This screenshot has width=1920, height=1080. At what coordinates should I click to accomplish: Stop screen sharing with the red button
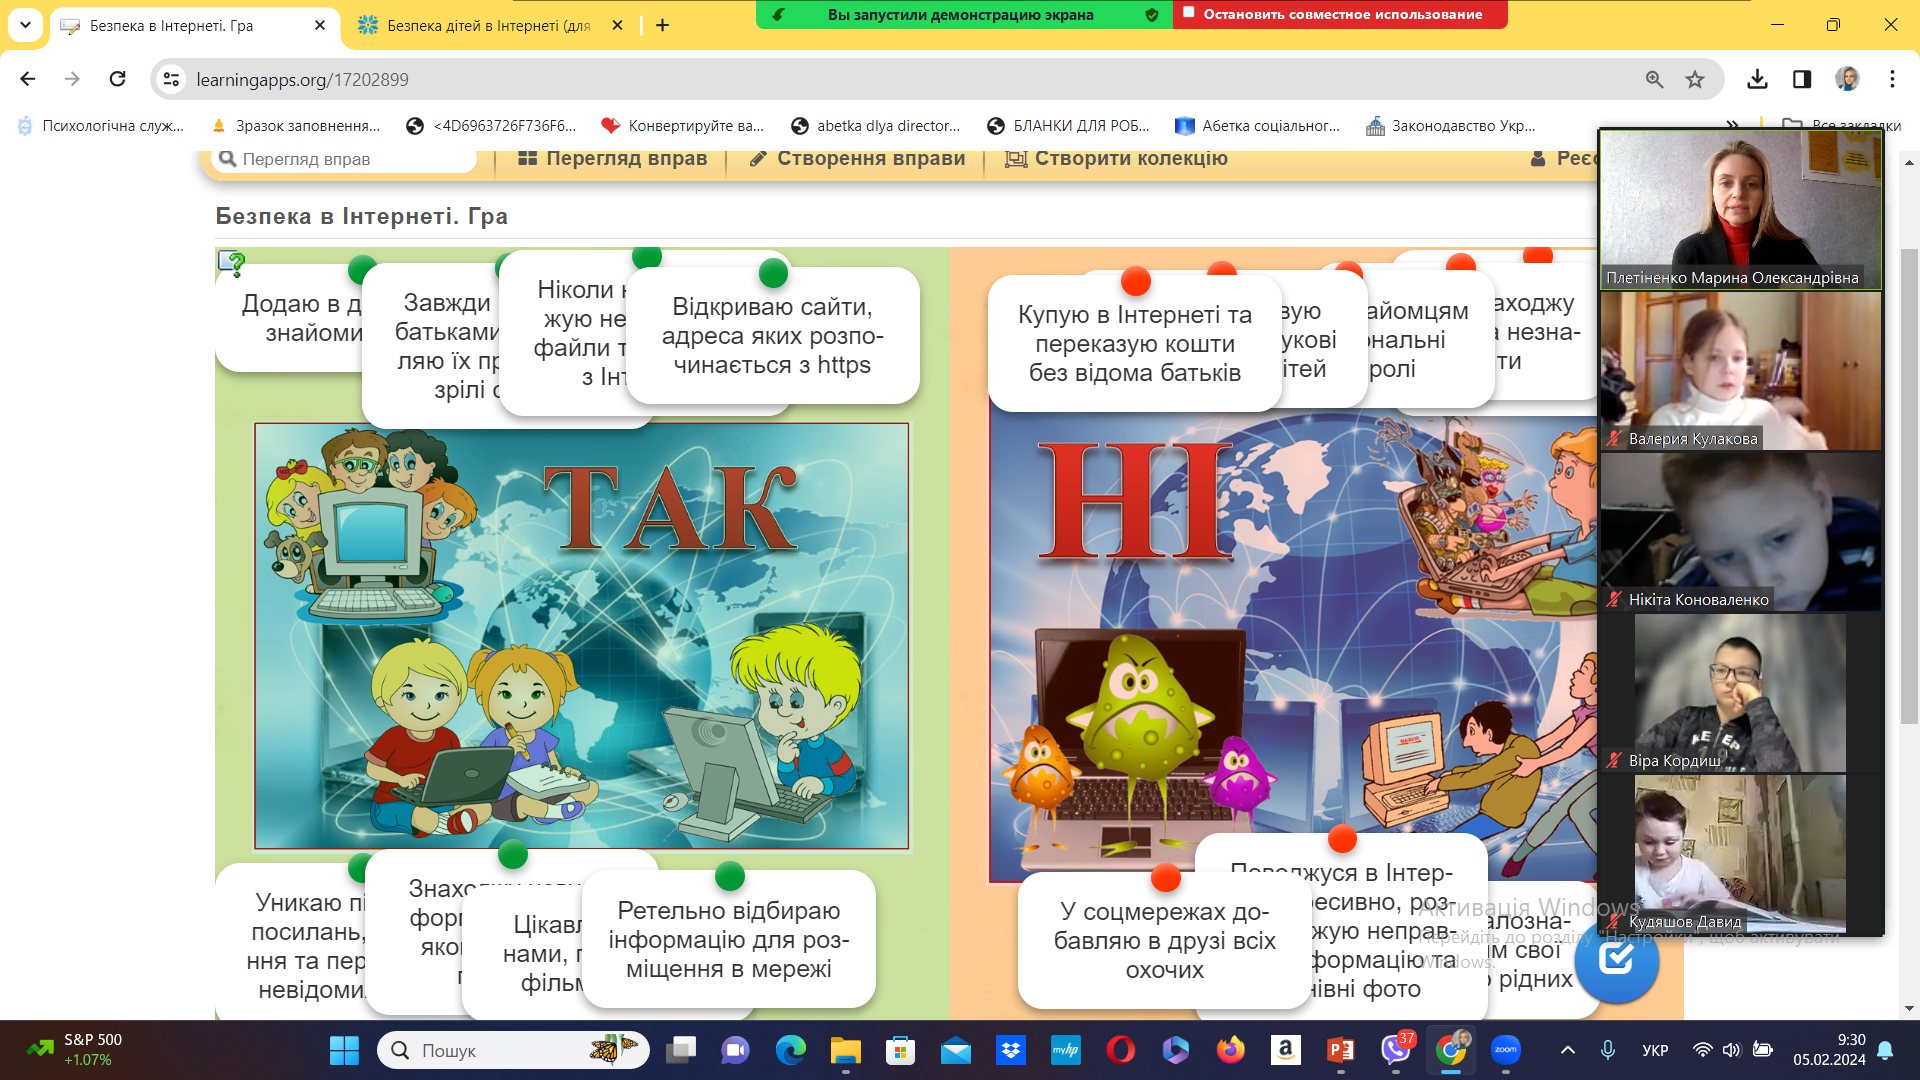pos(1340,14)
